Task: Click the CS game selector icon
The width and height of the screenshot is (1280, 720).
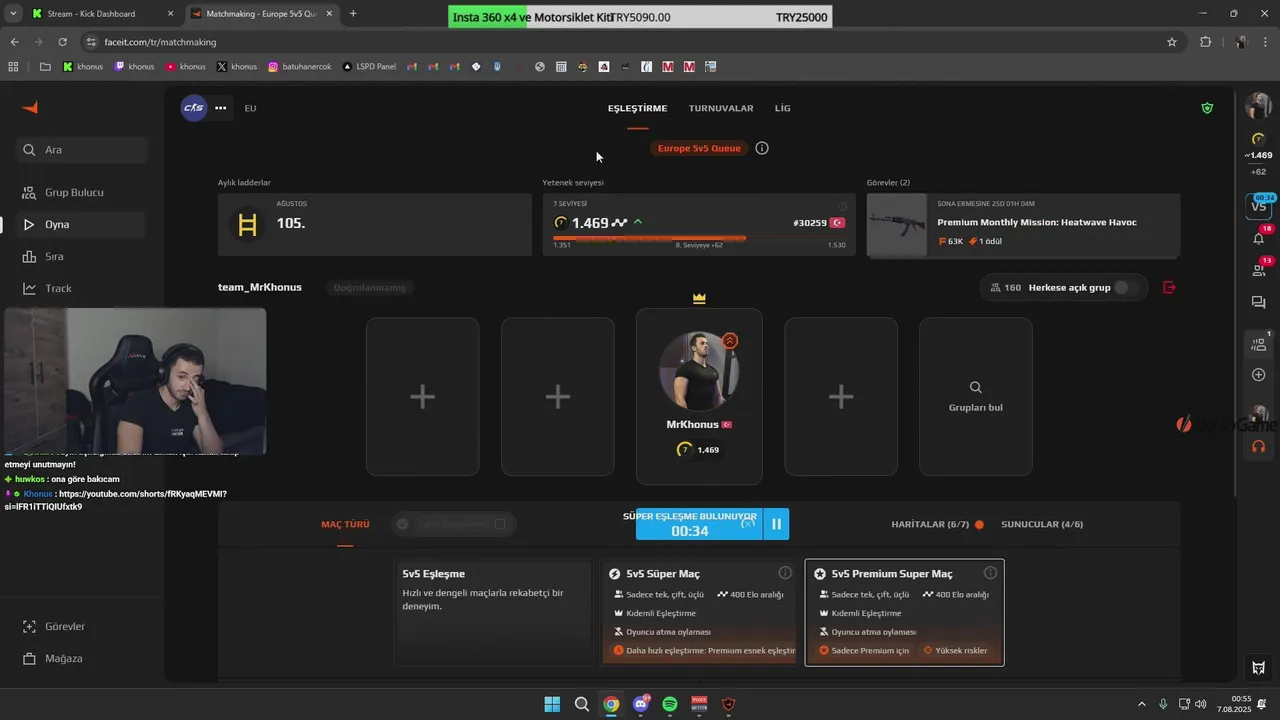Action: coord(193,108)
